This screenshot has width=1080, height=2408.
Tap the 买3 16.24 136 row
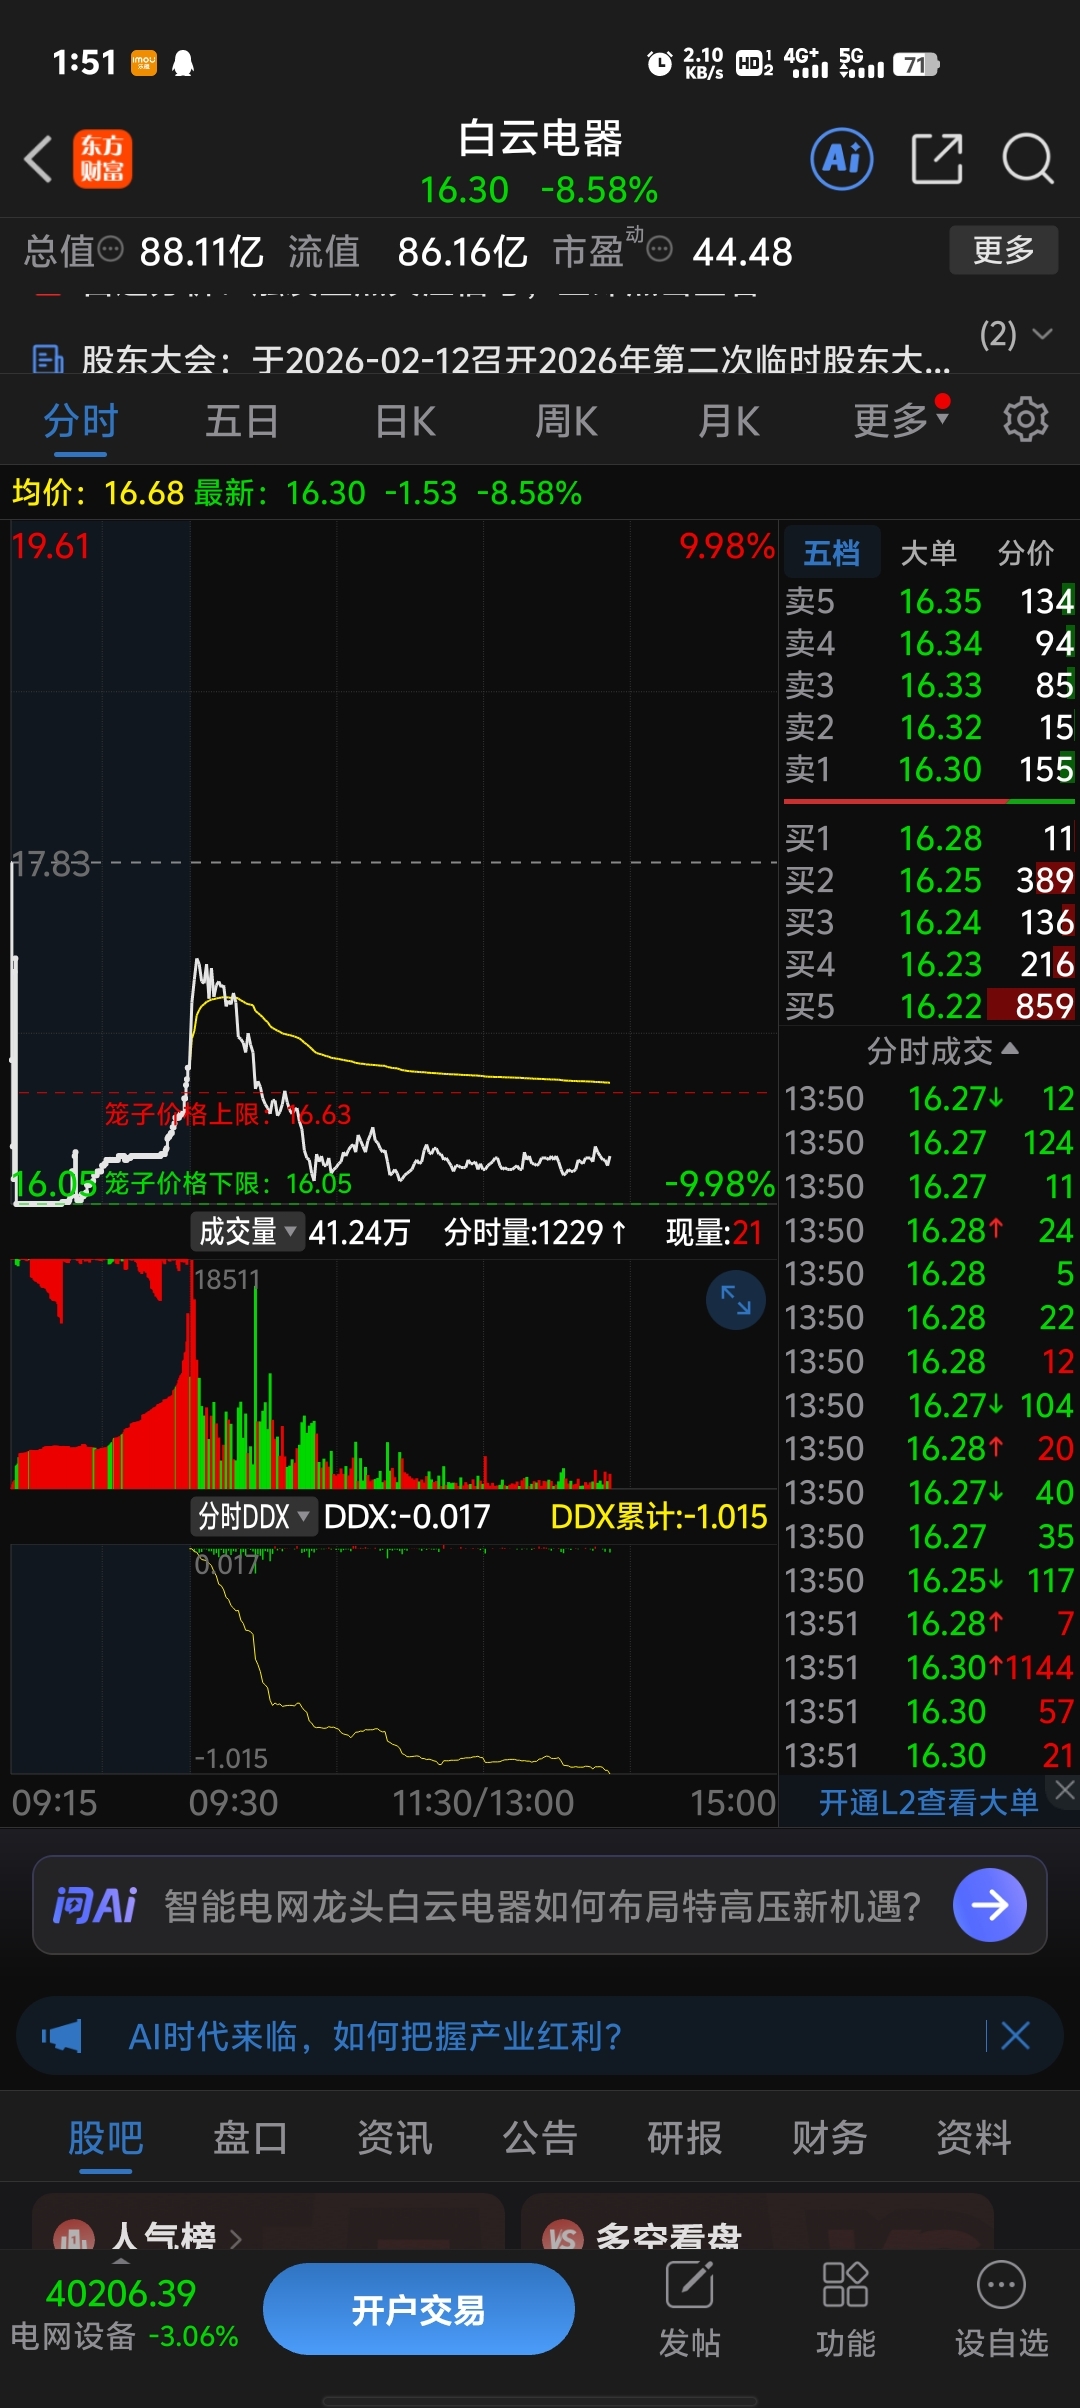(929, 922)
